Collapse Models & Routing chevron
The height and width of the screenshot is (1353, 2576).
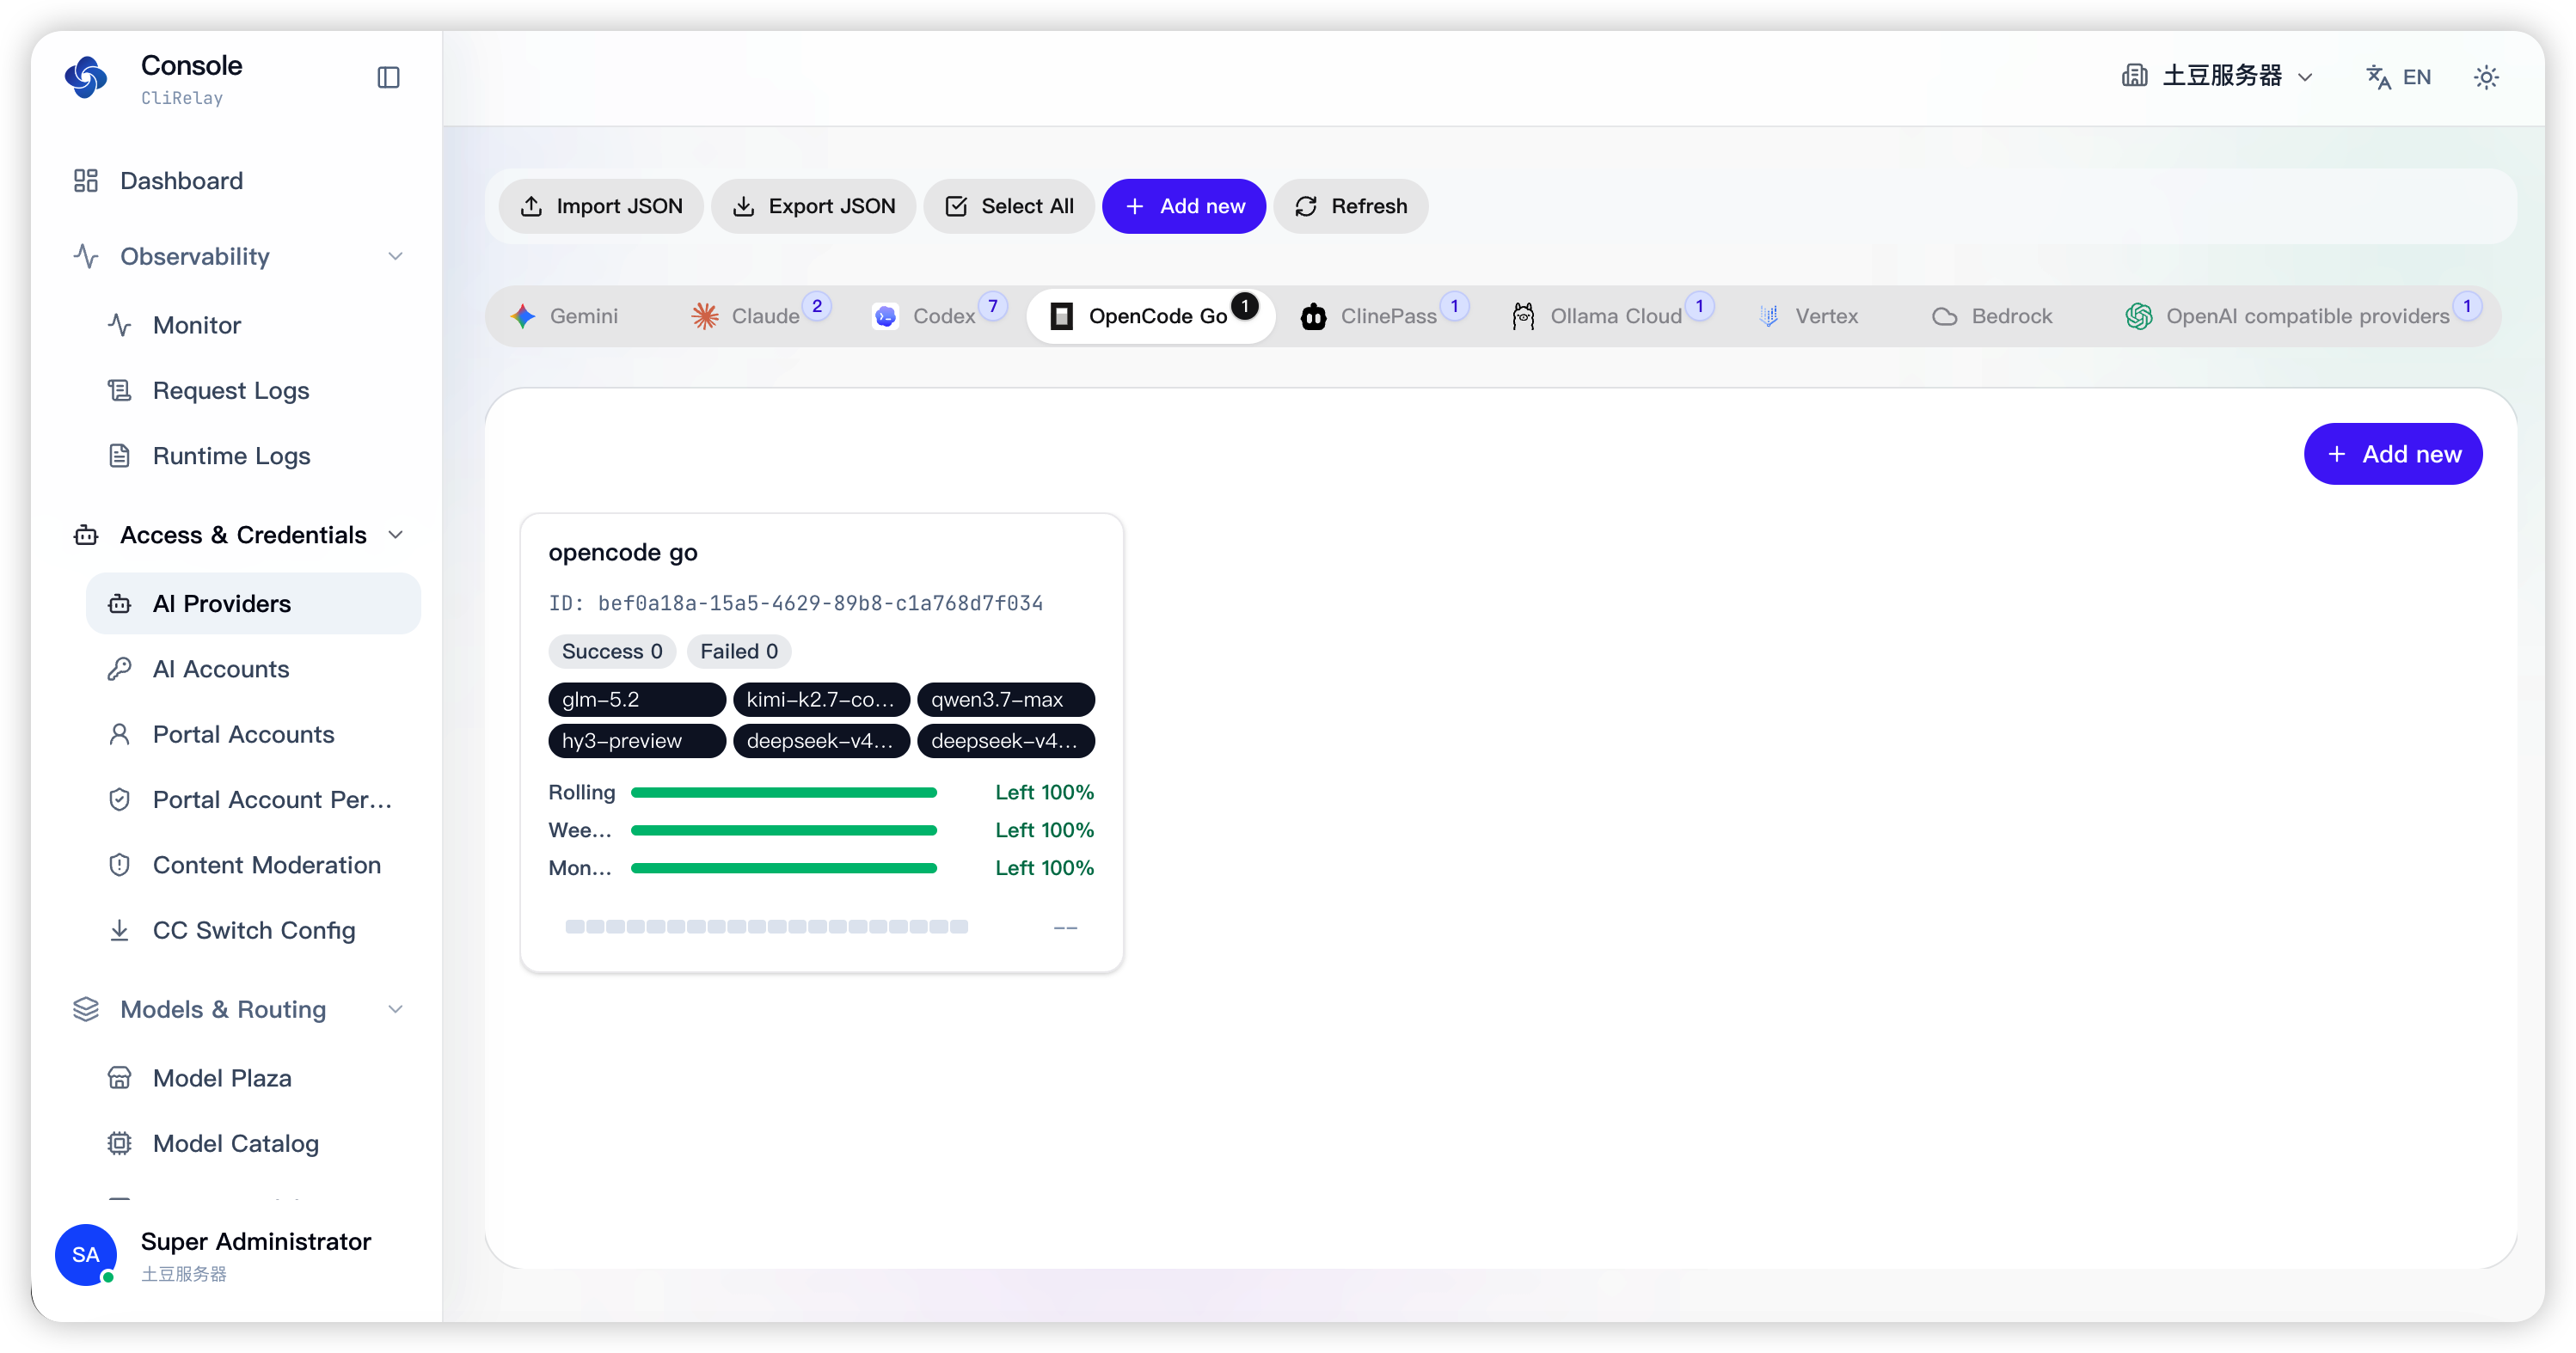(x=396, y=1010)
